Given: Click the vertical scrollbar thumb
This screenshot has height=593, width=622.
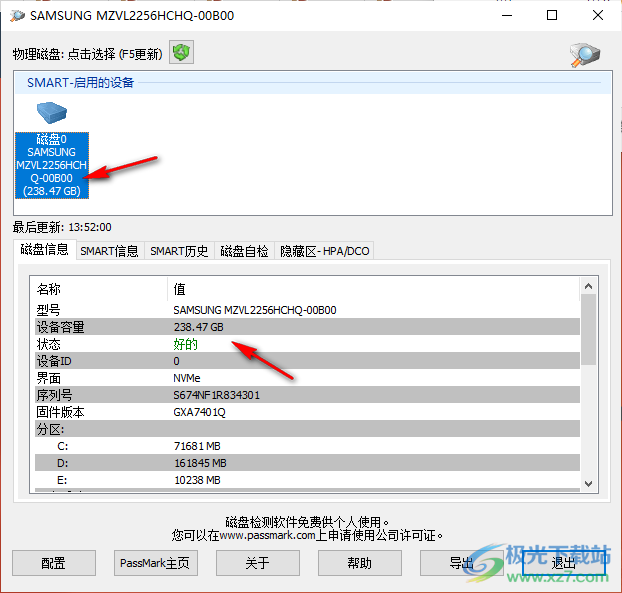Looking at the screenshot, I should click(589, 329).
